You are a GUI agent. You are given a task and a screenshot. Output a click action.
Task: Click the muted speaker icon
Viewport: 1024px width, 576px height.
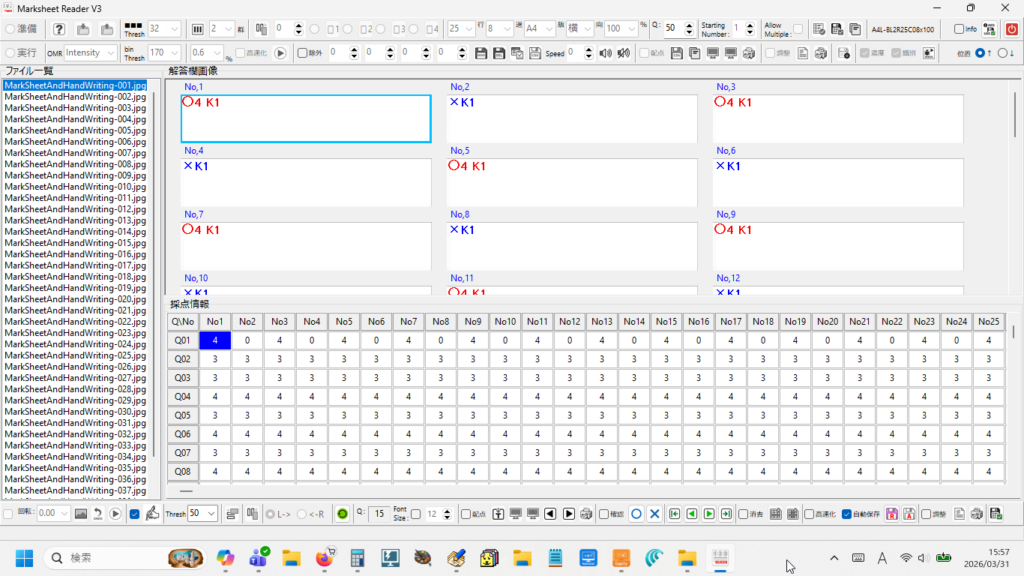pos(624,52)
